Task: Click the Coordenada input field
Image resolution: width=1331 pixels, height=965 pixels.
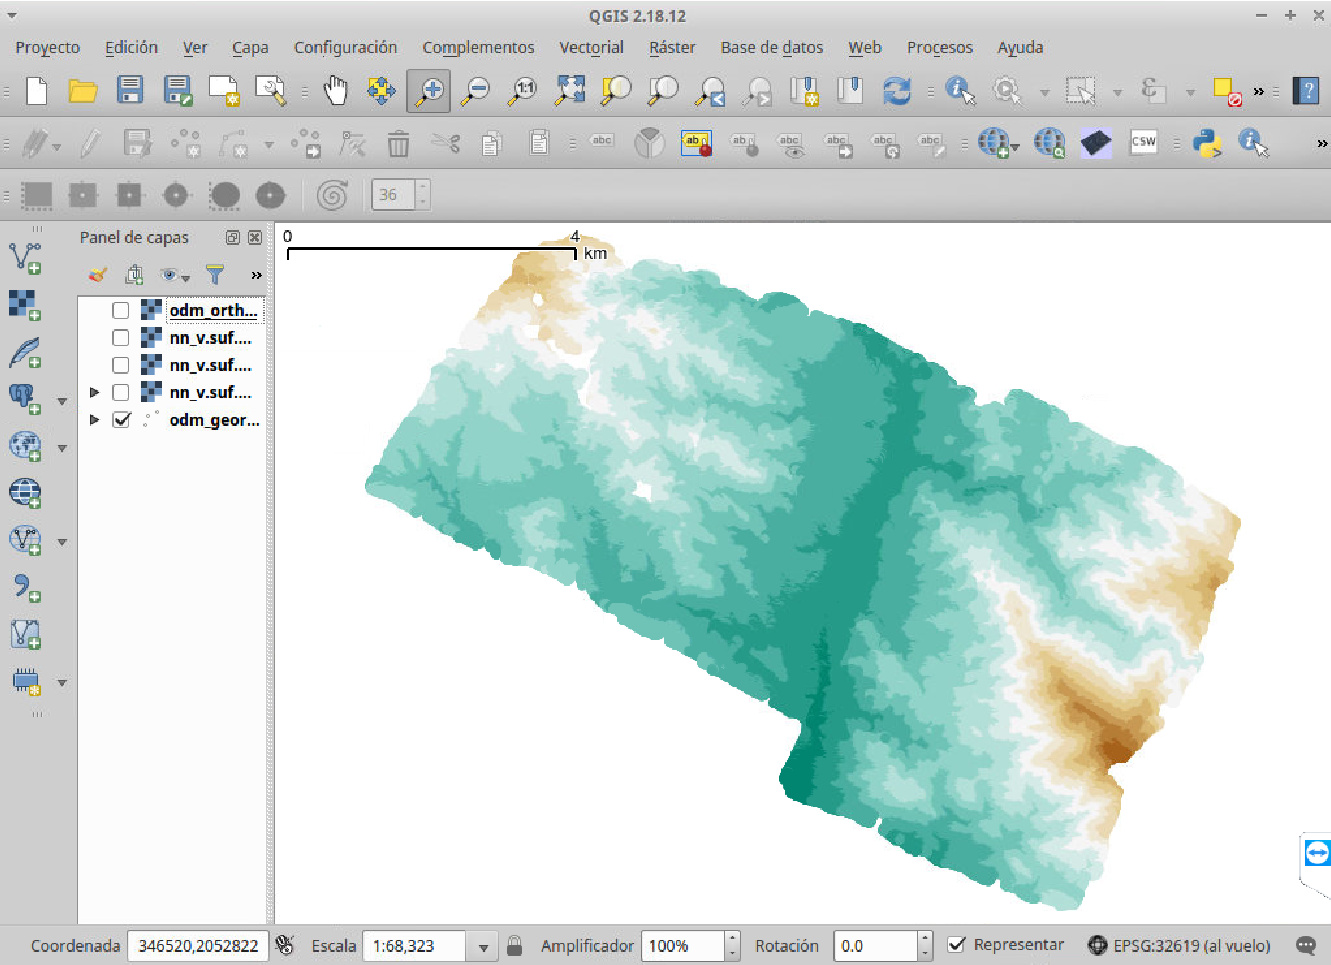Action: (x=198, y=946)
